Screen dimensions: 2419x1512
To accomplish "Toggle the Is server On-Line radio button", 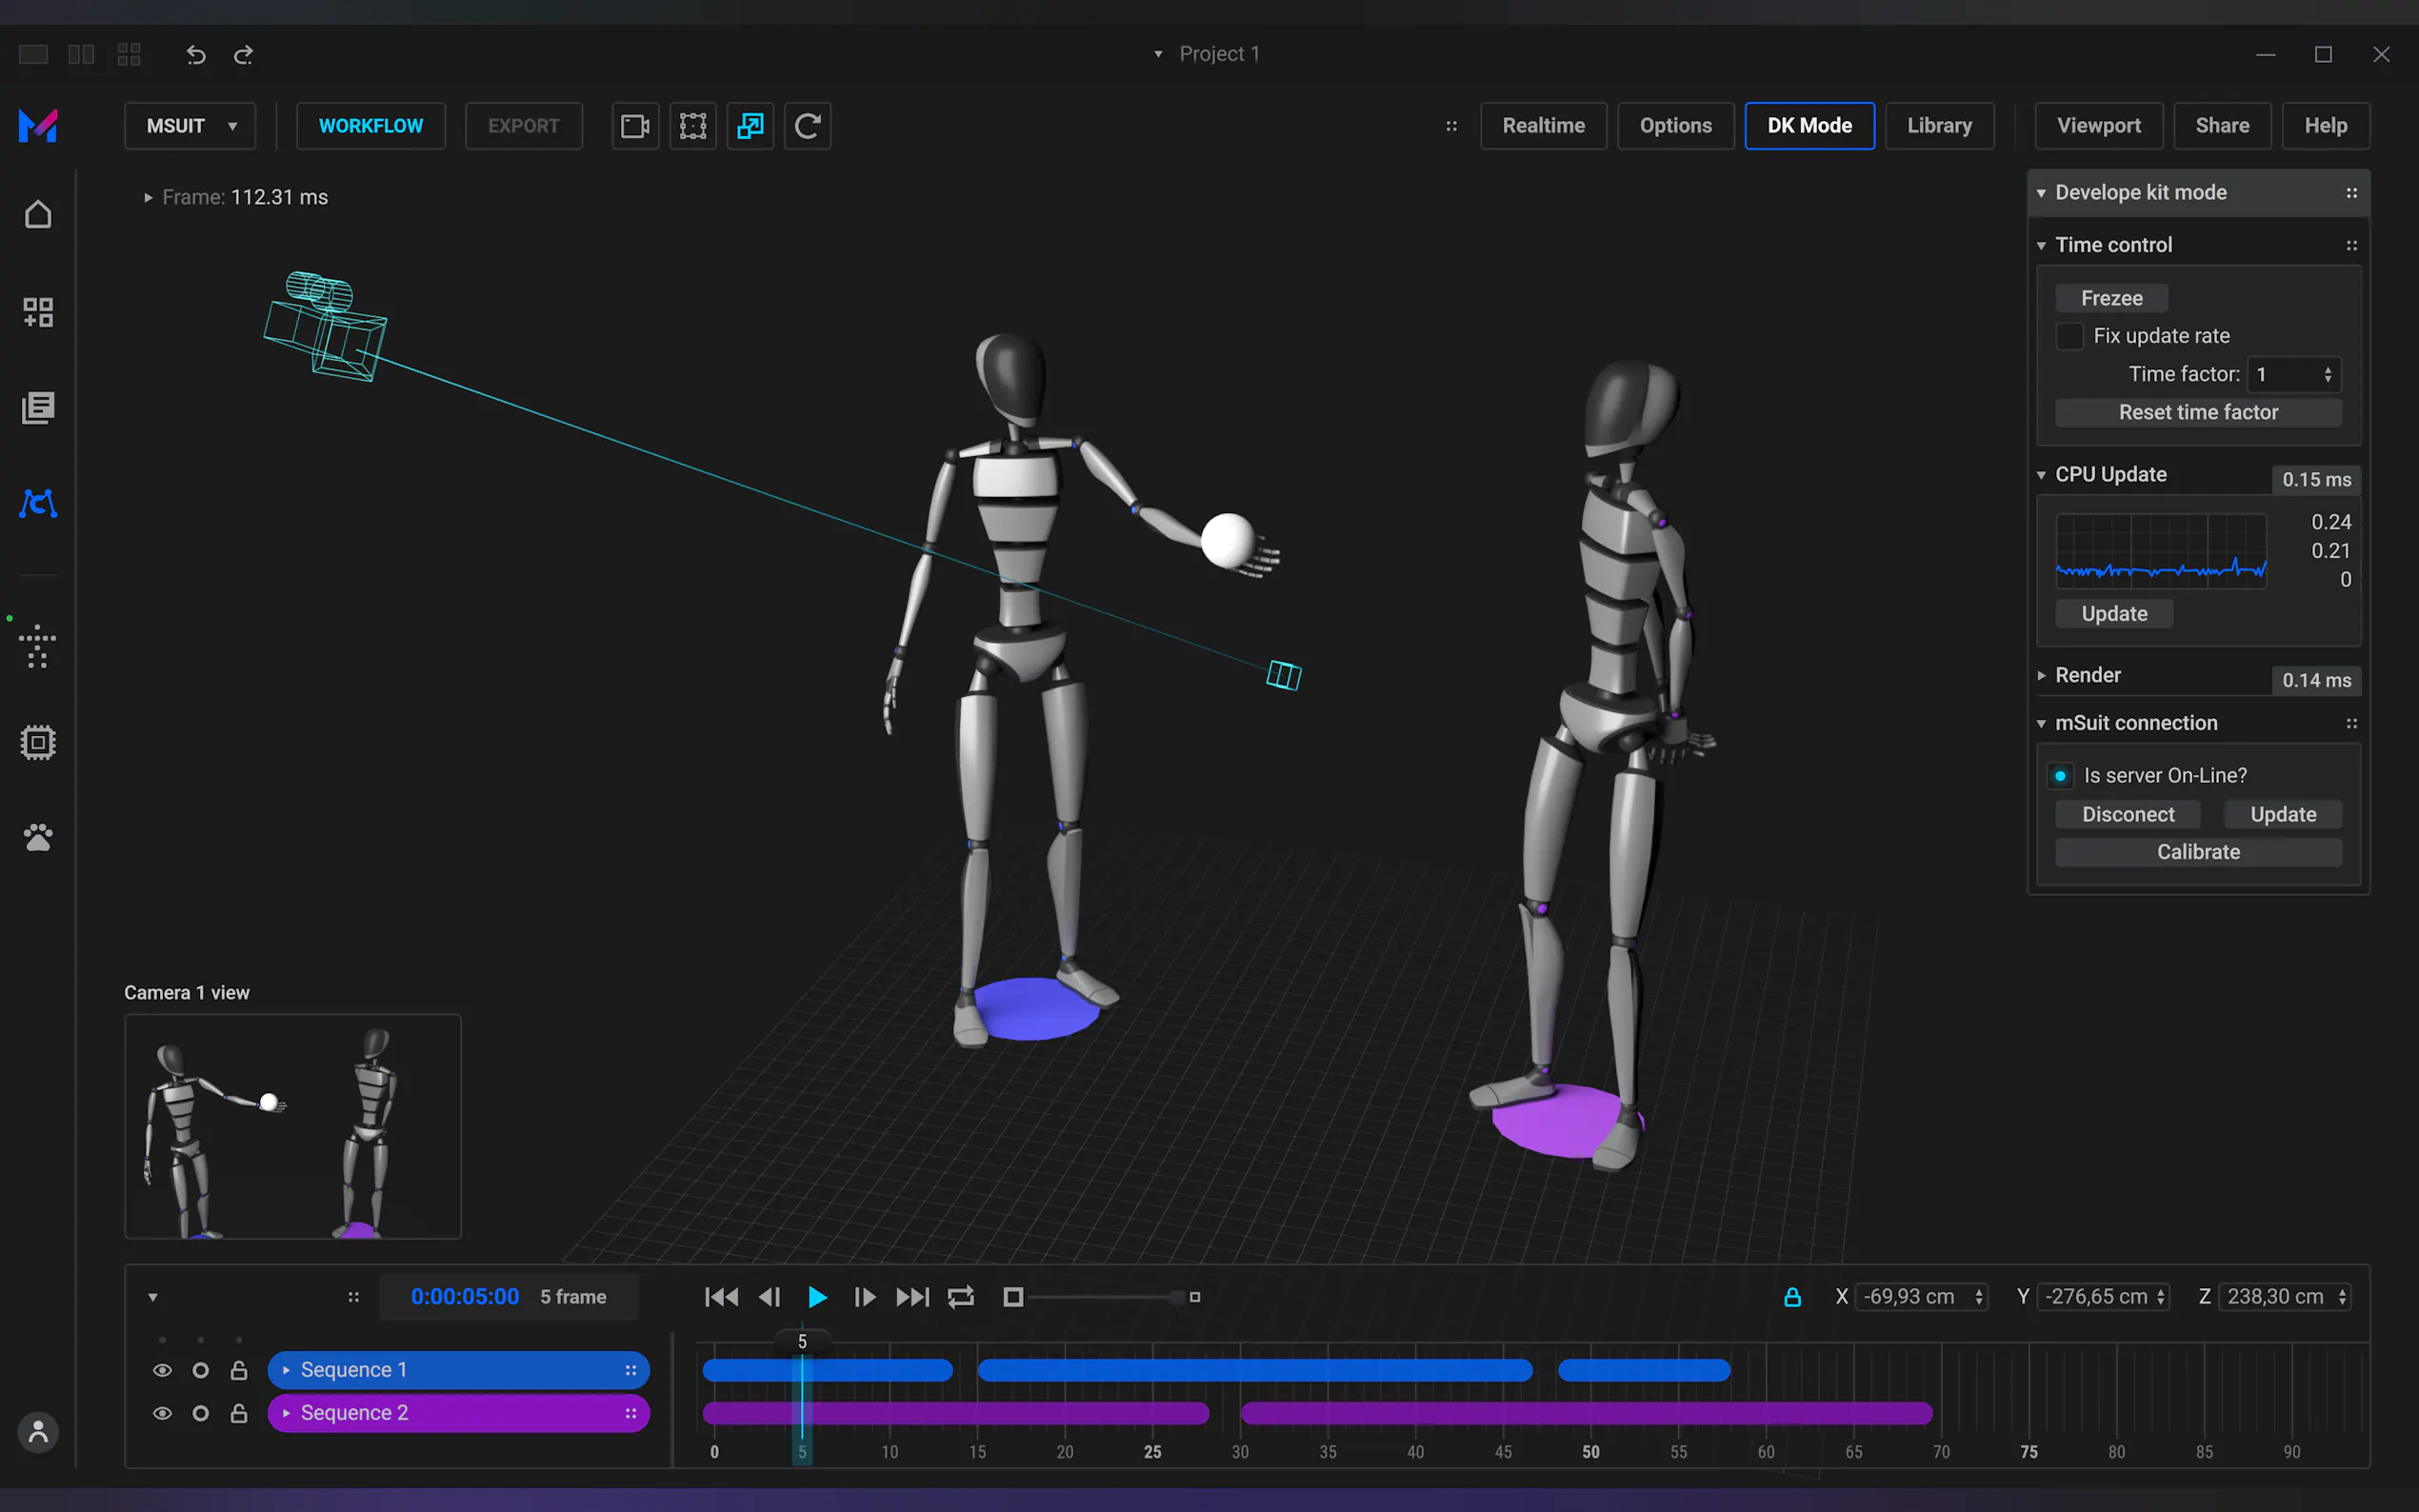I will point(2060,776).
